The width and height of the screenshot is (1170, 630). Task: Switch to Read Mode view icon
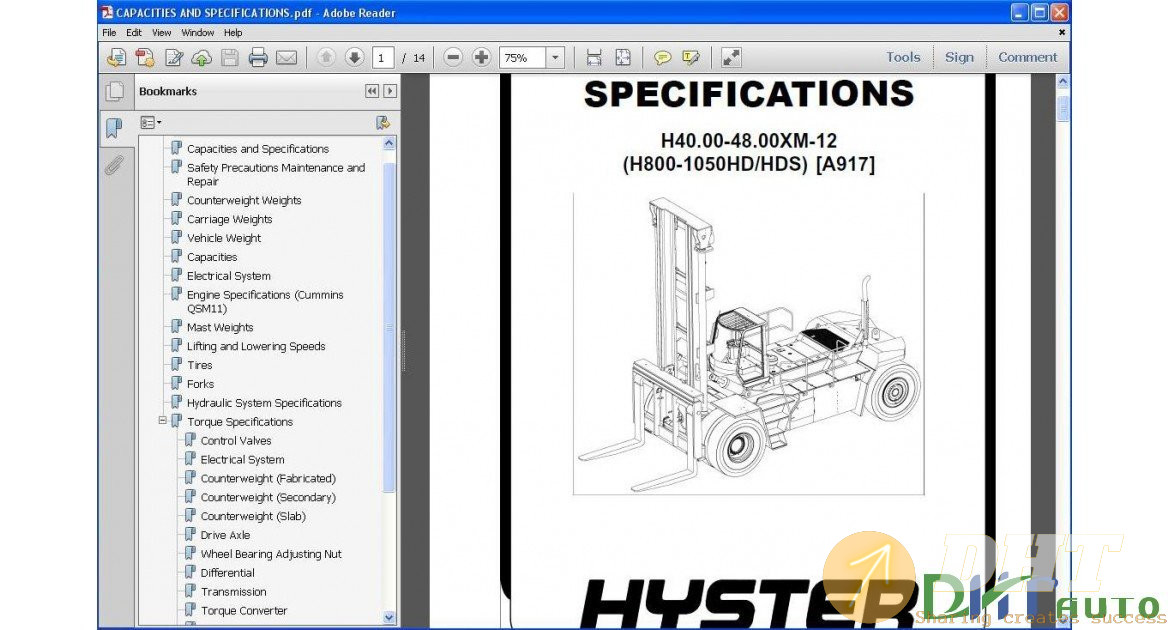pyautogui.click(x=731, y=57)
